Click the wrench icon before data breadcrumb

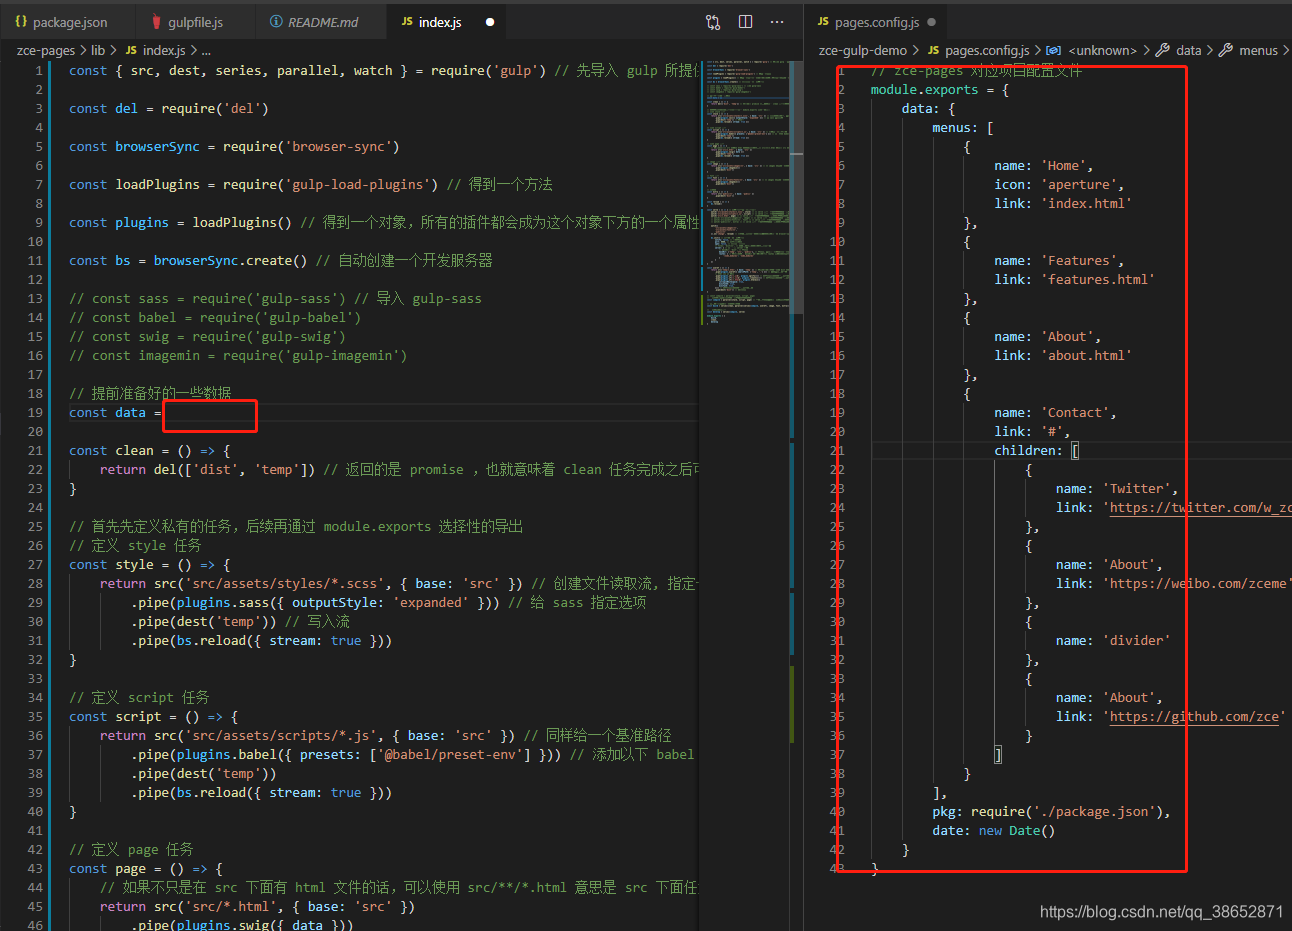click(1162, 50)
